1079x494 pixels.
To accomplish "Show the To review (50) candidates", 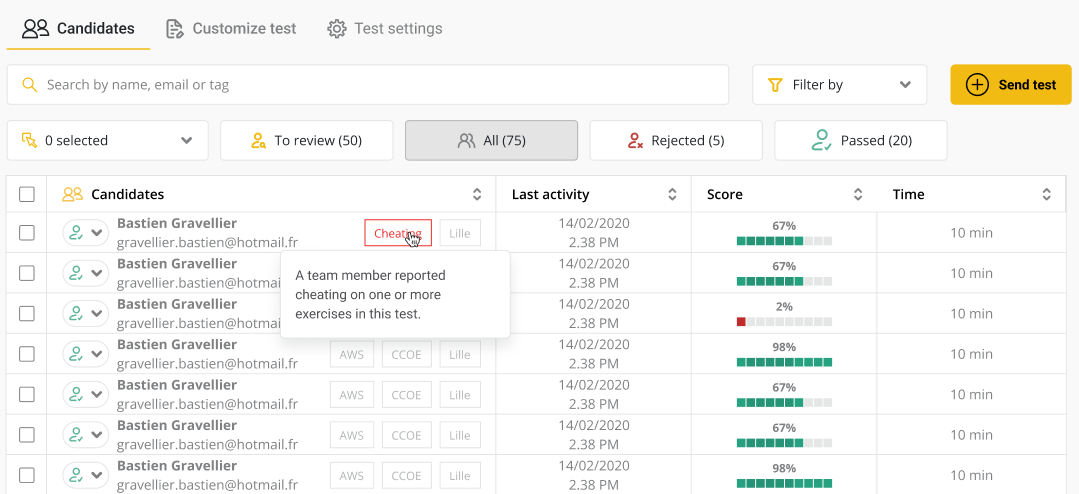I will pos(306,141).
